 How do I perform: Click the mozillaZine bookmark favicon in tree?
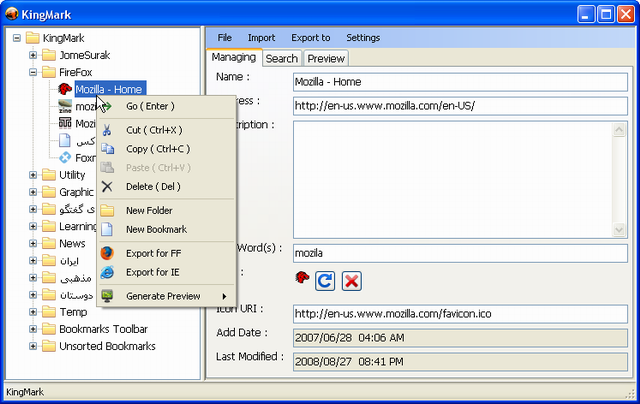coord(65,106)
